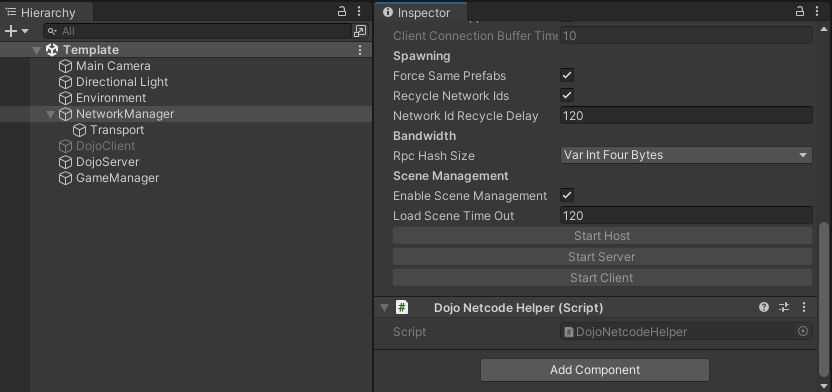Toggle the Inspector lock icon
Viewport: 832px width, 392px height.
point(800,11)
